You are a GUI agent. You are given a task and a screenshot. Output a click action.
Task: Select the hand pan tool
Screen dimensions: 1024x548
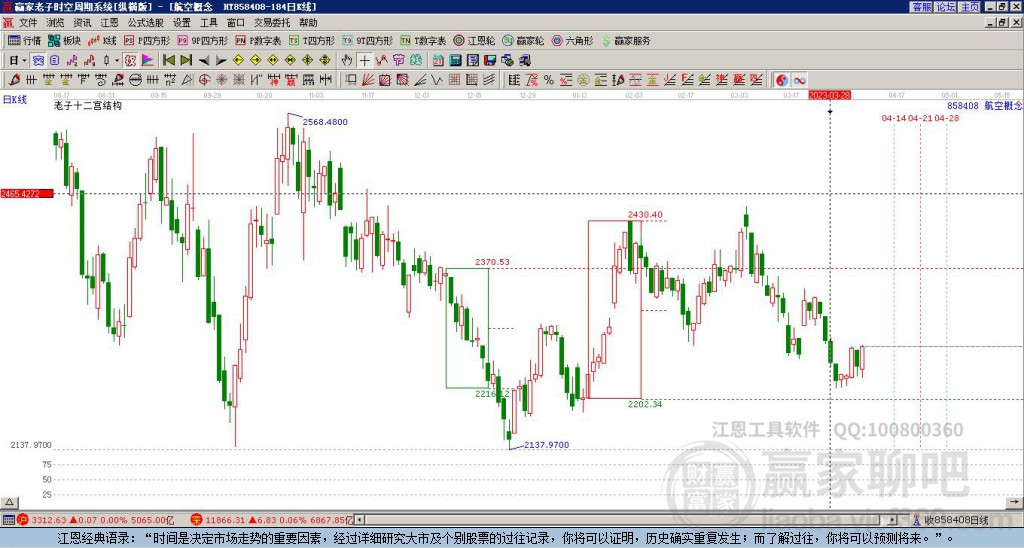click(347, 60)
